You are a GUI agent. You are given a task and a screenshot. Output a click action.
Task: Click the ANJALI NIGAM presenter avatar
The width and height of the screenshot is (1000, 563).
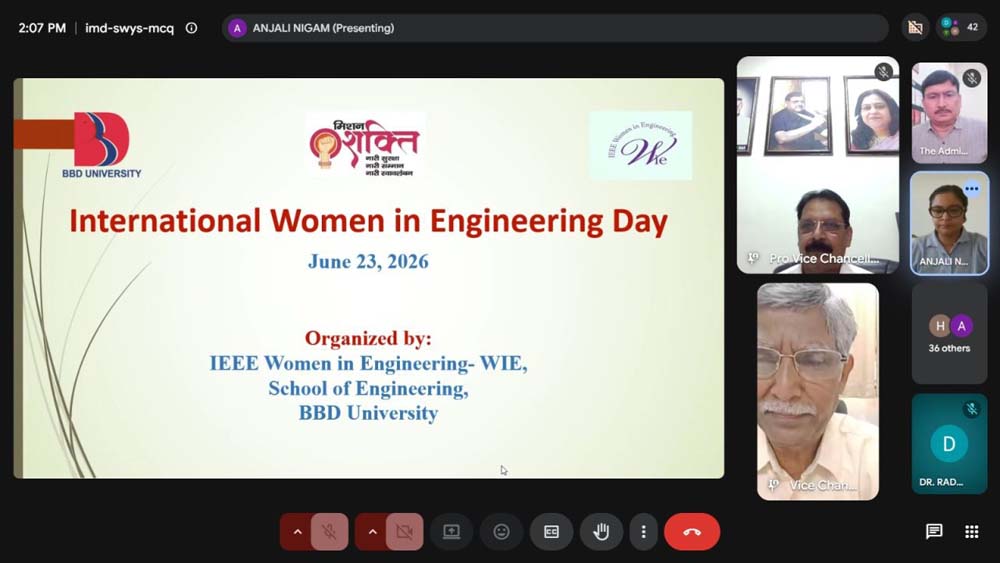237,28
